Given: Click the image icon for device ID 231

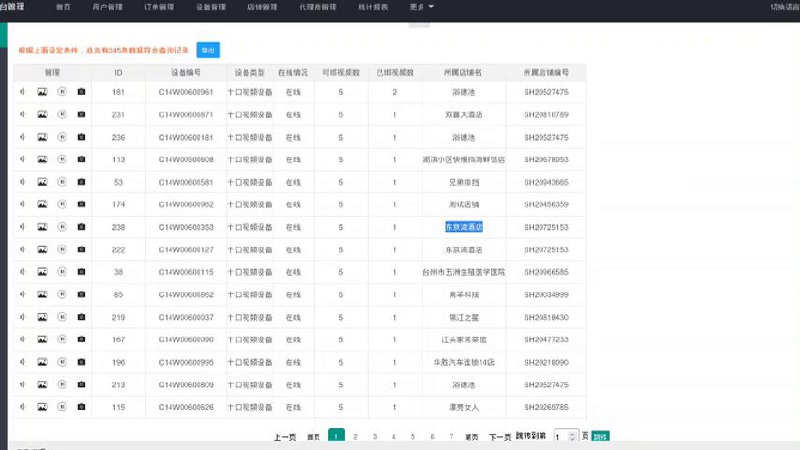Looking at the screenshot, I should click(x=42, y=114).
